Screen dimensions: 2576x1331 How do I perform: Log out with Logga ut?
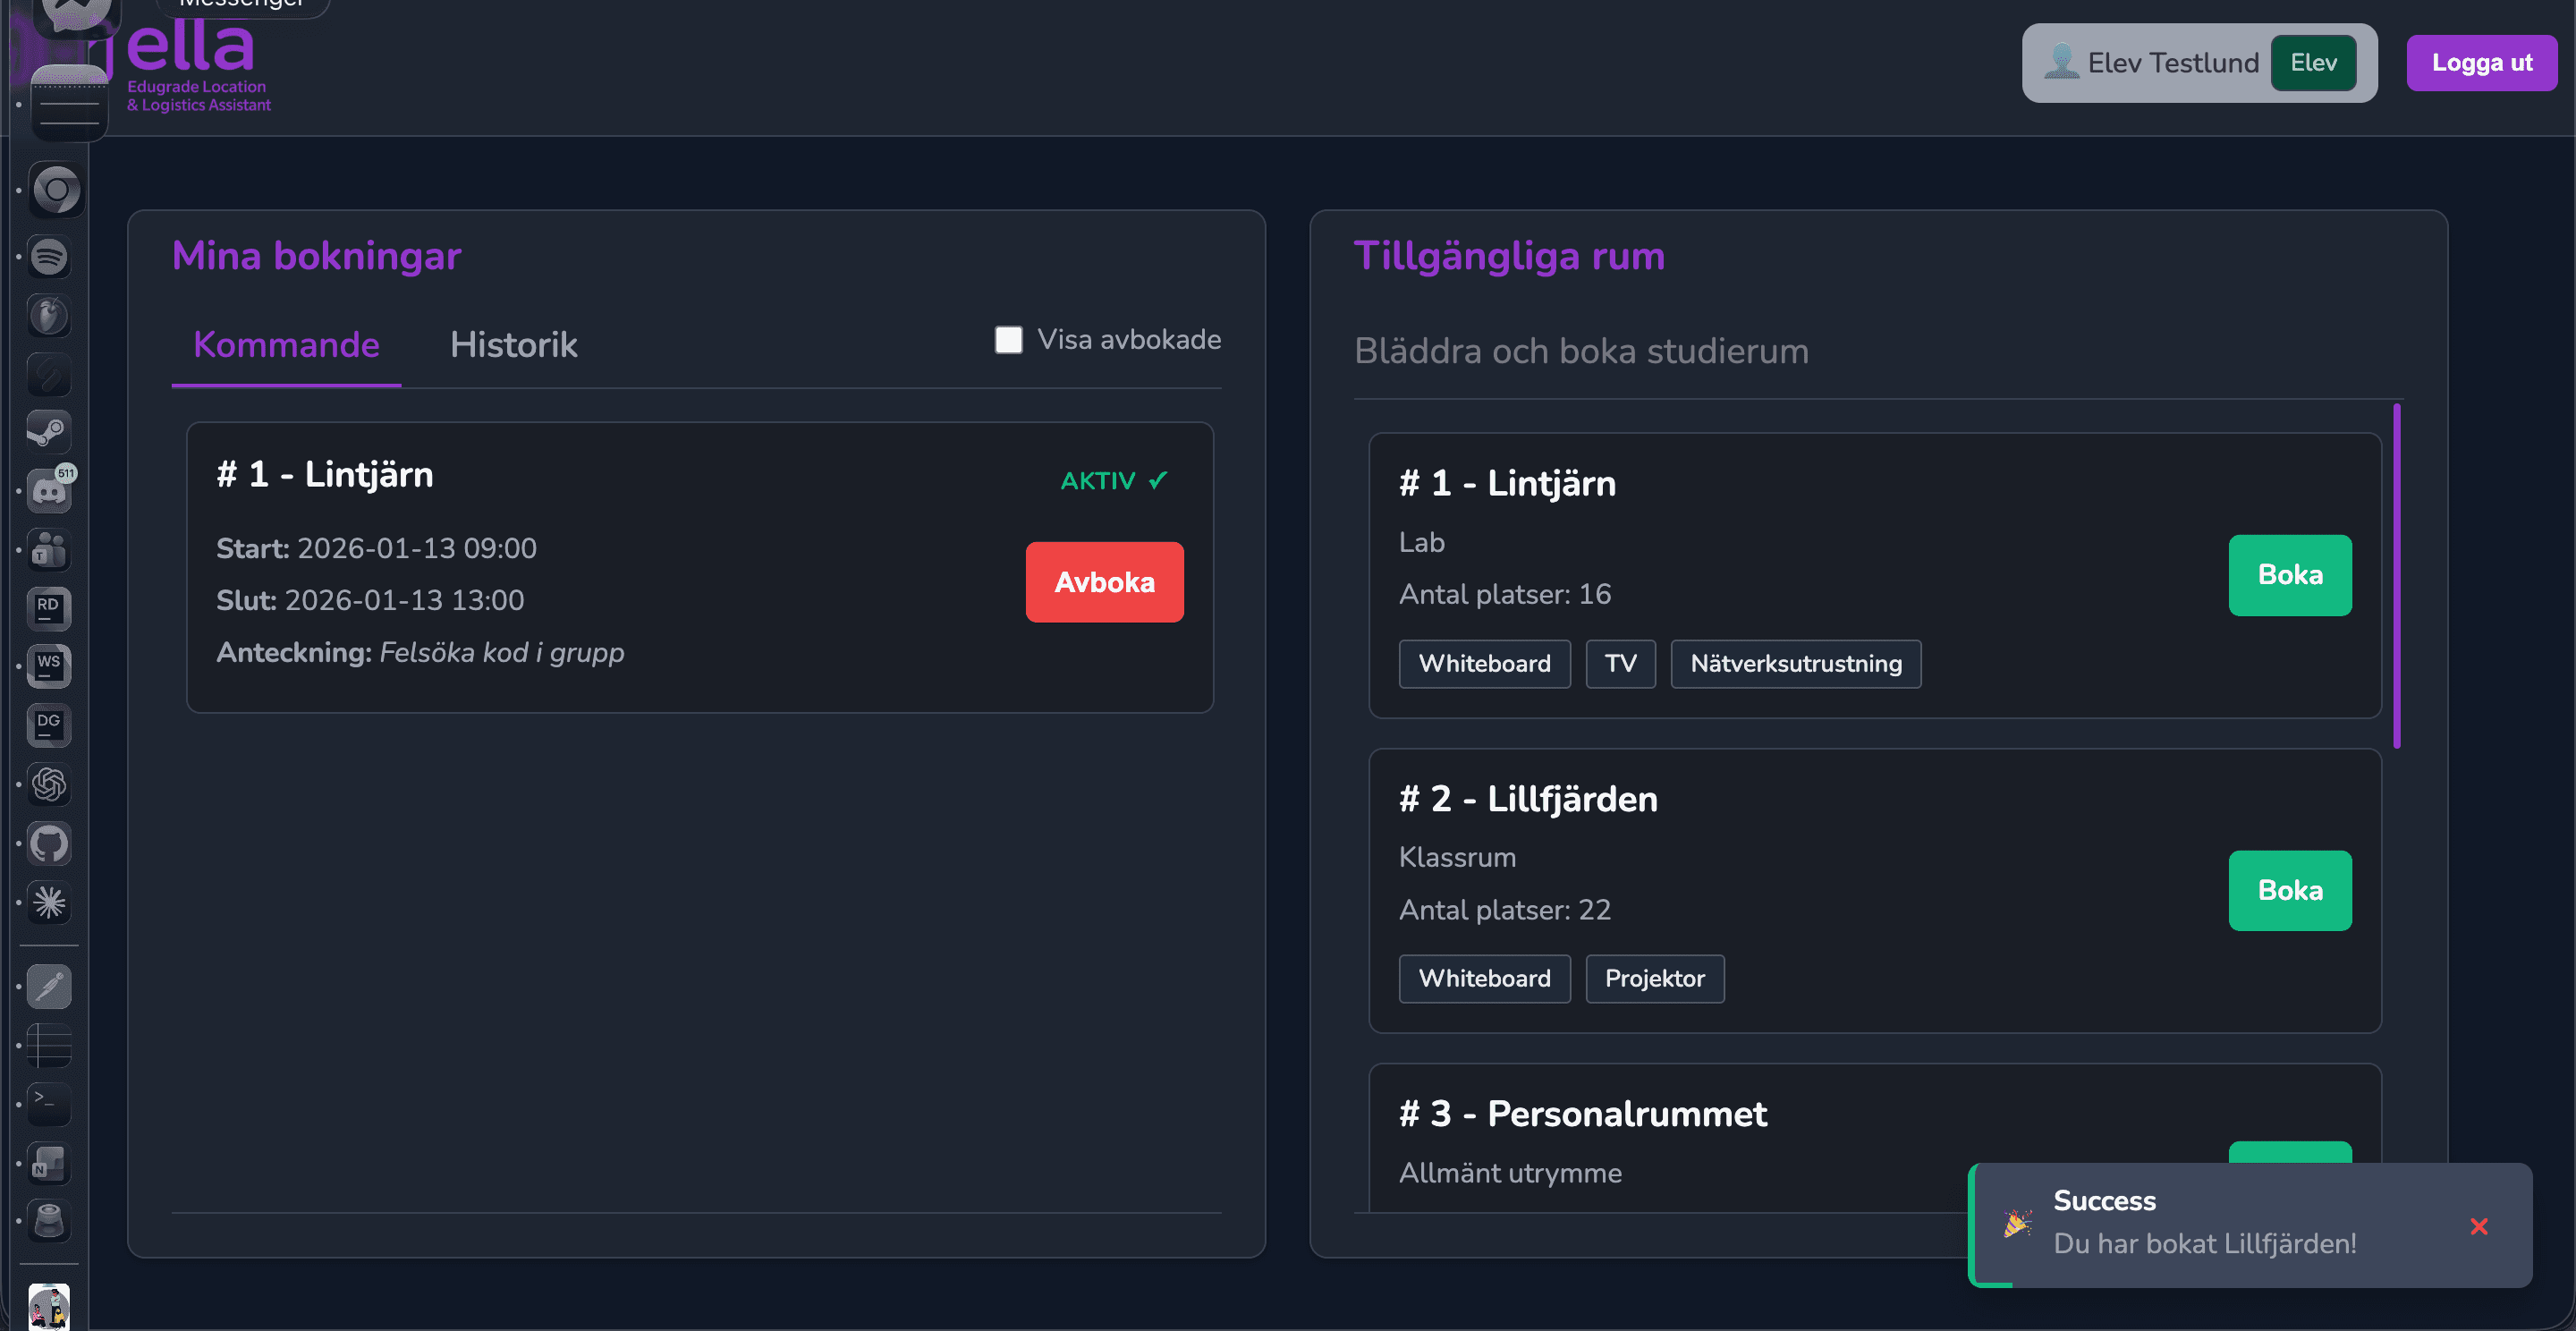[x=2481, y=63]
